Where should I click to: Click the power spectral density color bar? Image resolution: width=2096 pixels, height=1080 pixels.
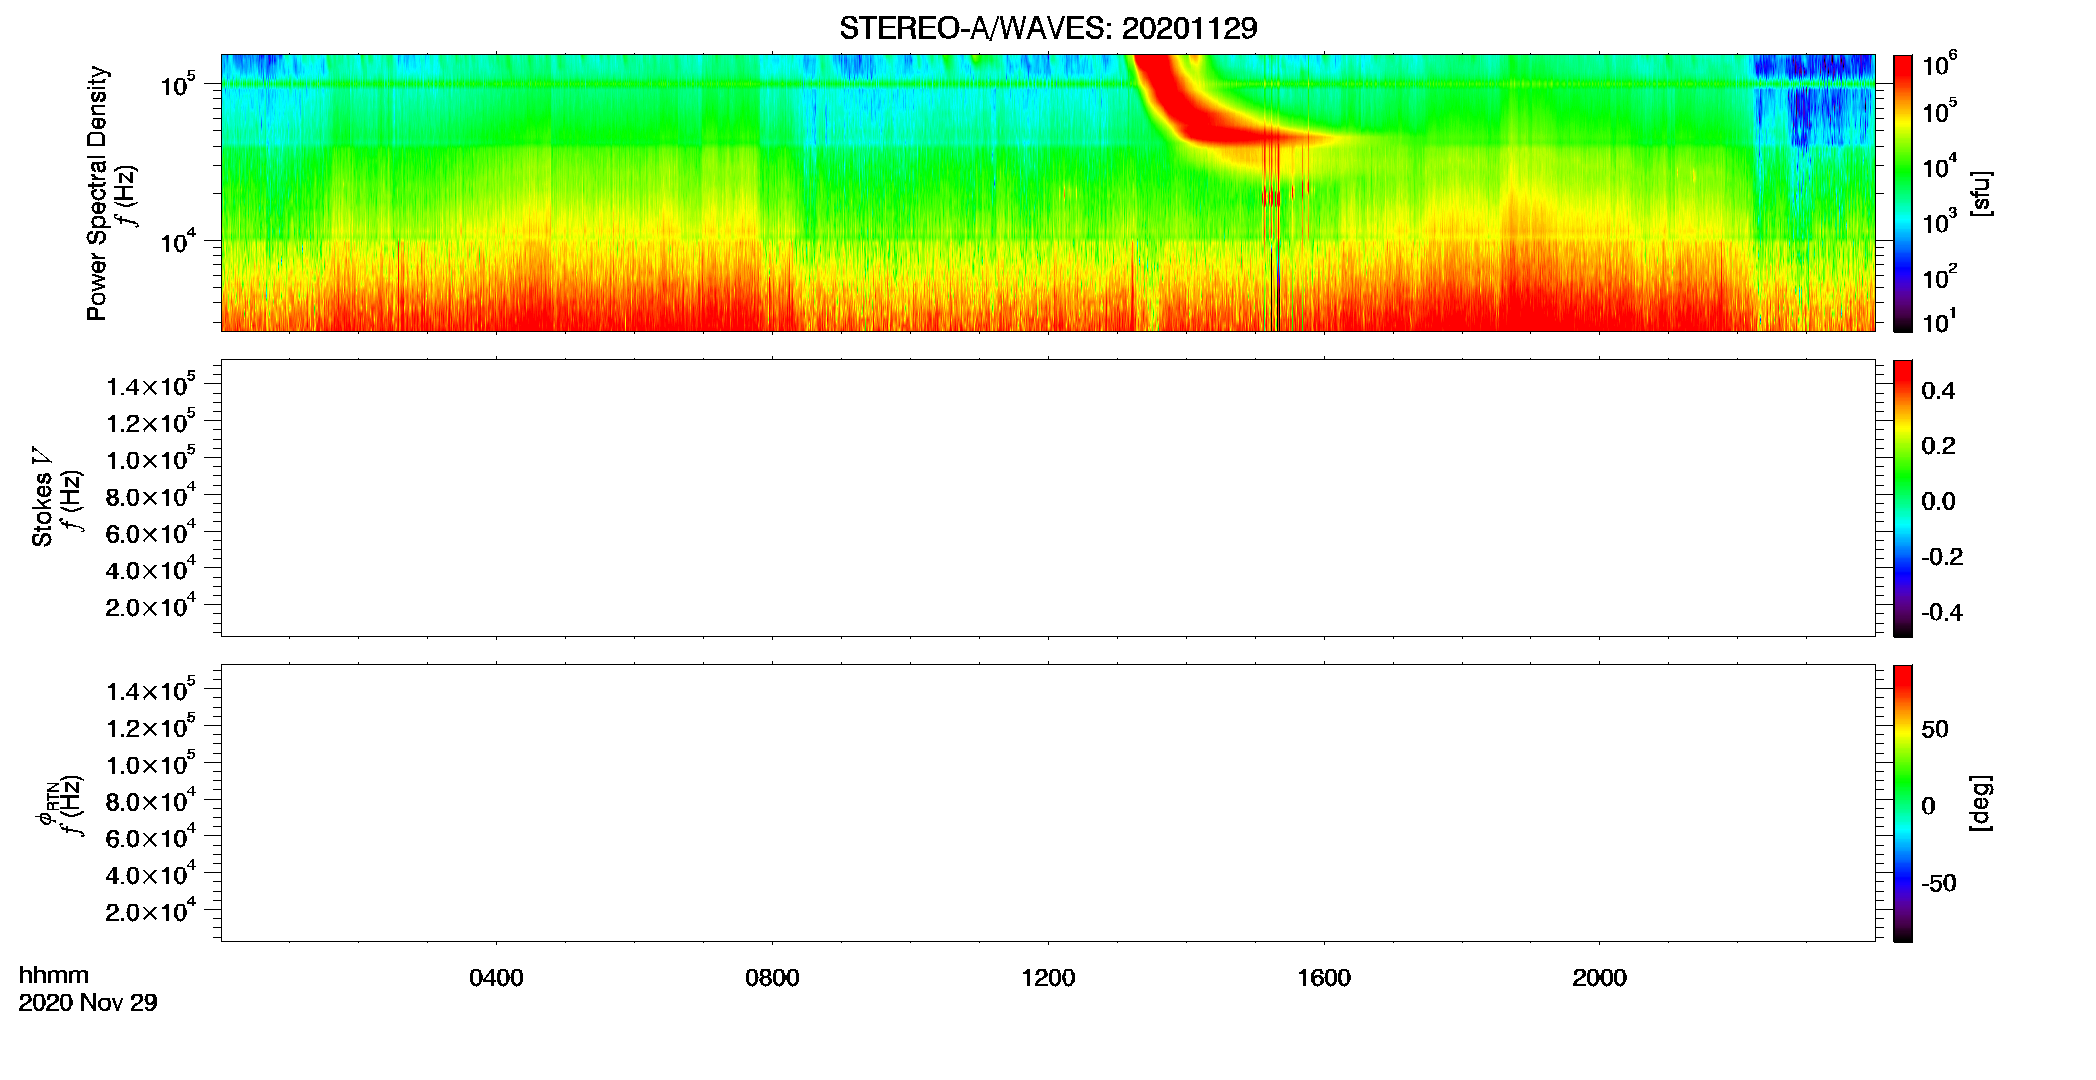tap(1903, 193)
